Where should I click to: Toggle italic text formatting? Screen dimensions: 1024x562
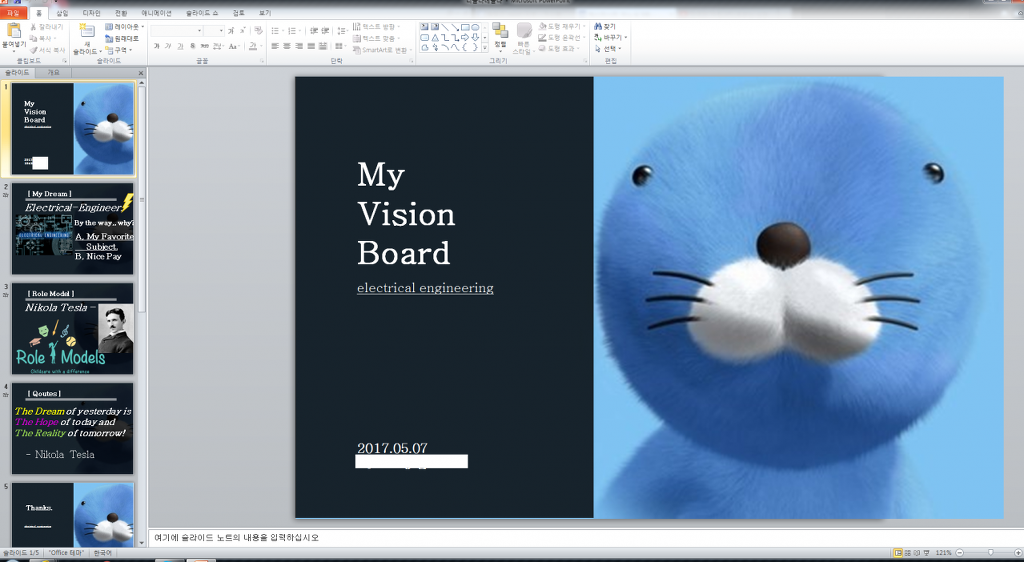click(168, 46)
